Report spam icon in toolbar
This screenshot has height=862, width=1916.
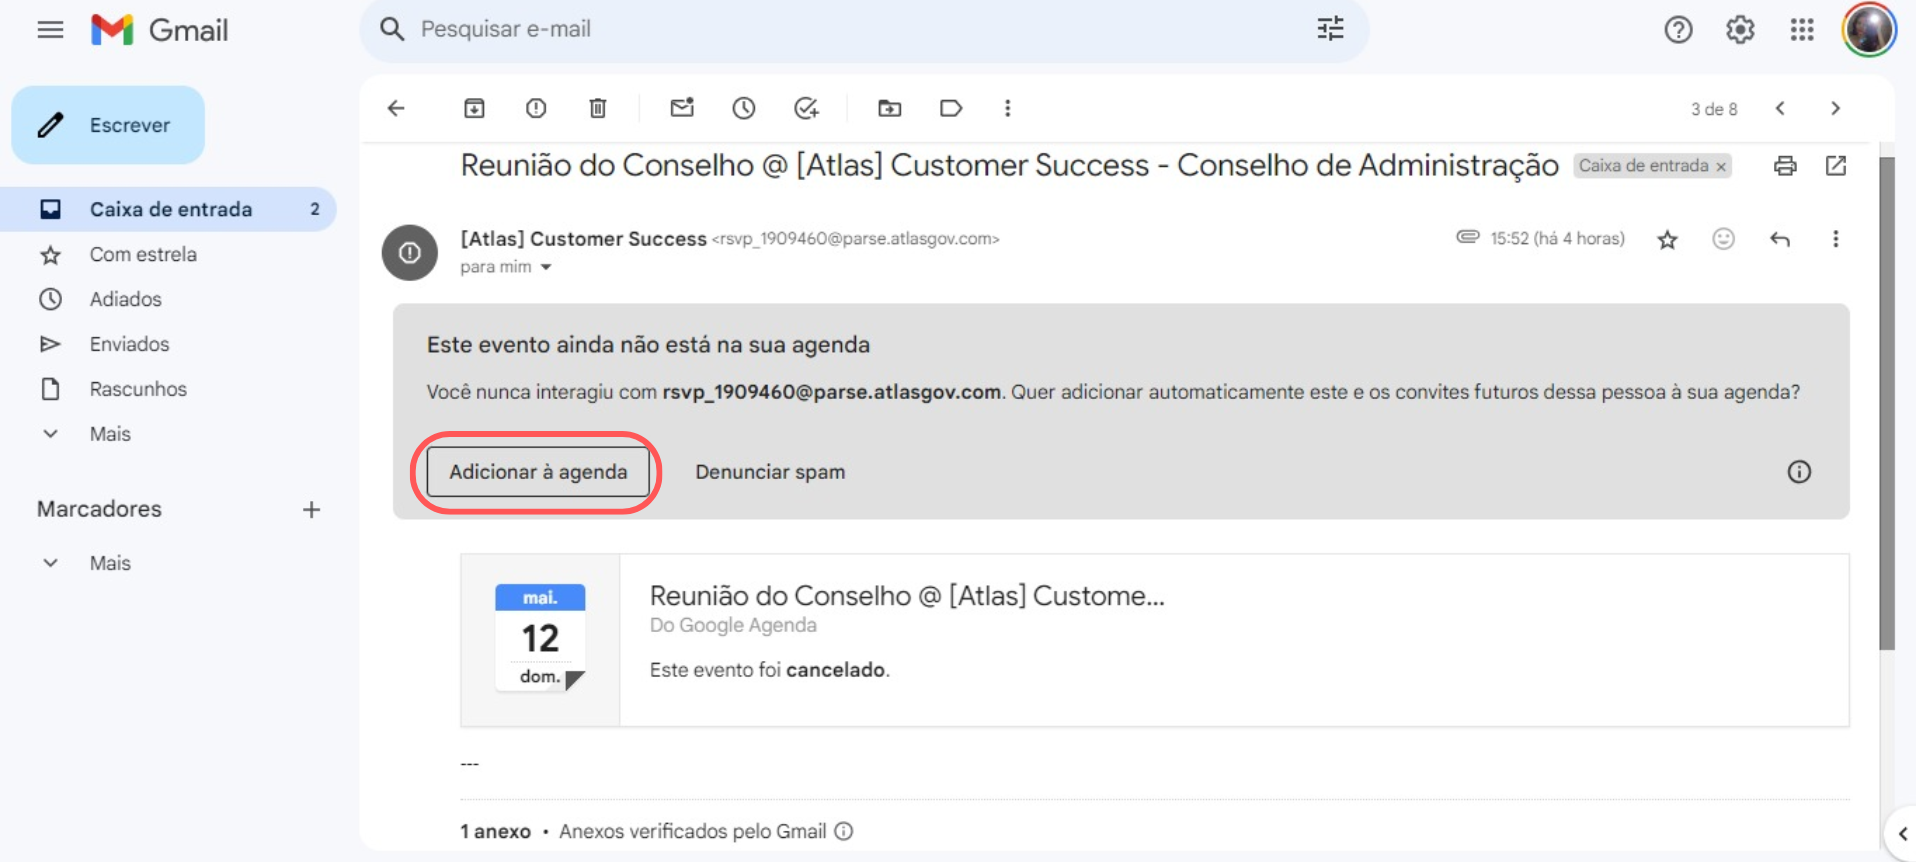tap(536, 108)
